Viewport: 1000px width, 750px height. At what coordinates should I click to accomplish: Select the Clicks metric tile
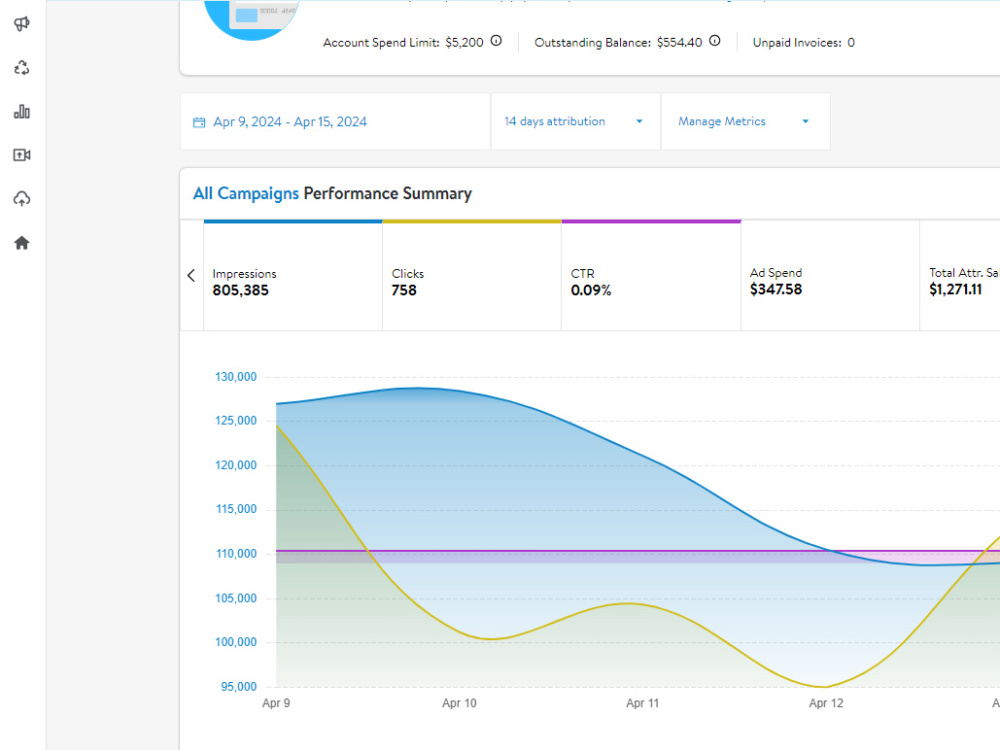coord(472,276)
